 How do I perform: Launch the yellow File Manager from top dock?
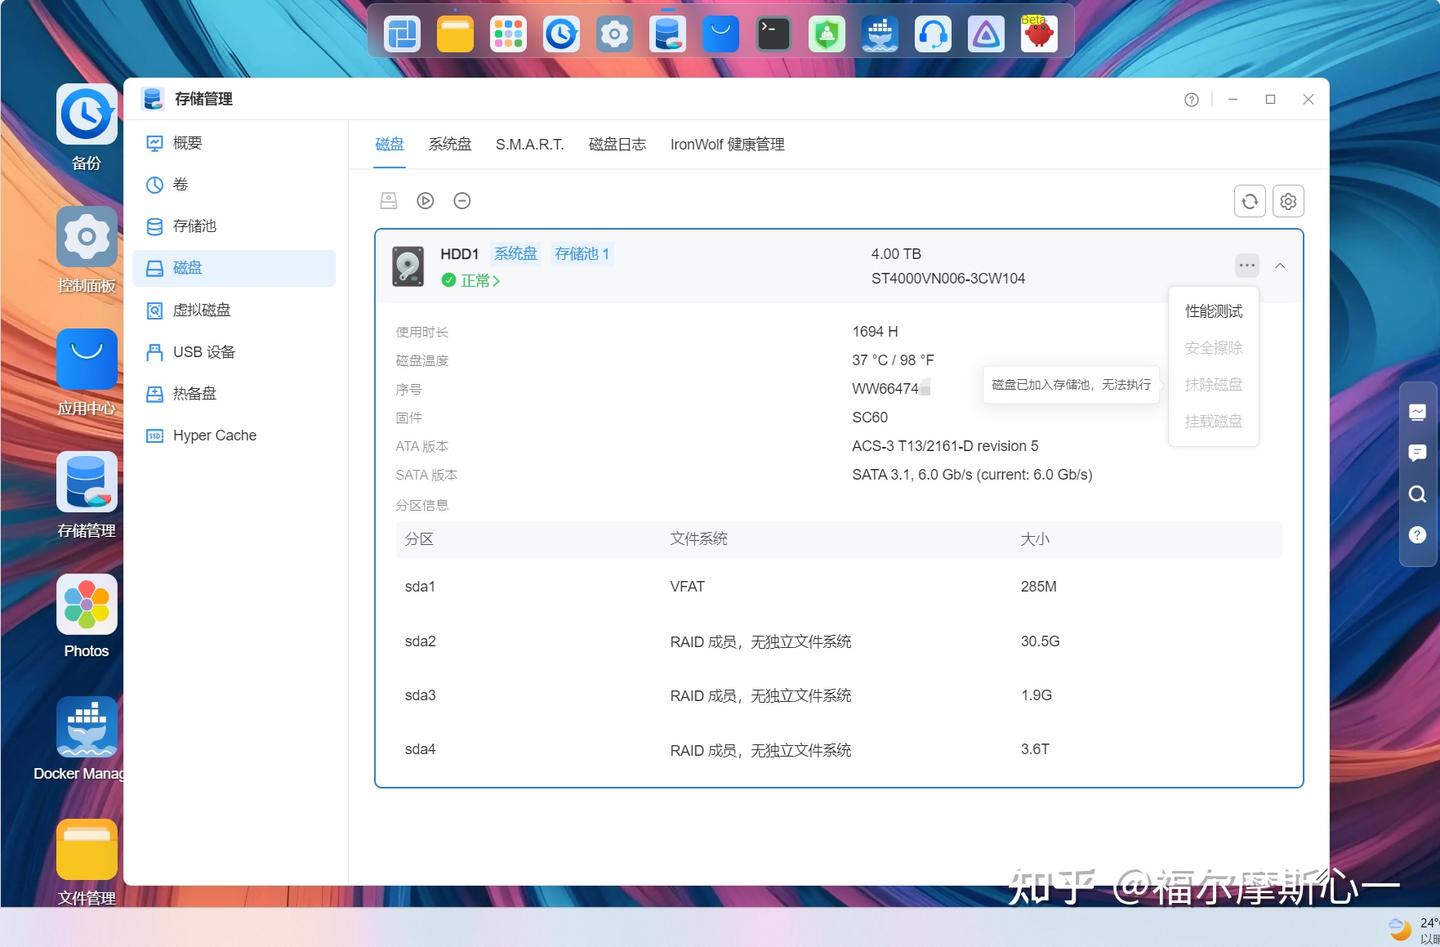point(455,34)
